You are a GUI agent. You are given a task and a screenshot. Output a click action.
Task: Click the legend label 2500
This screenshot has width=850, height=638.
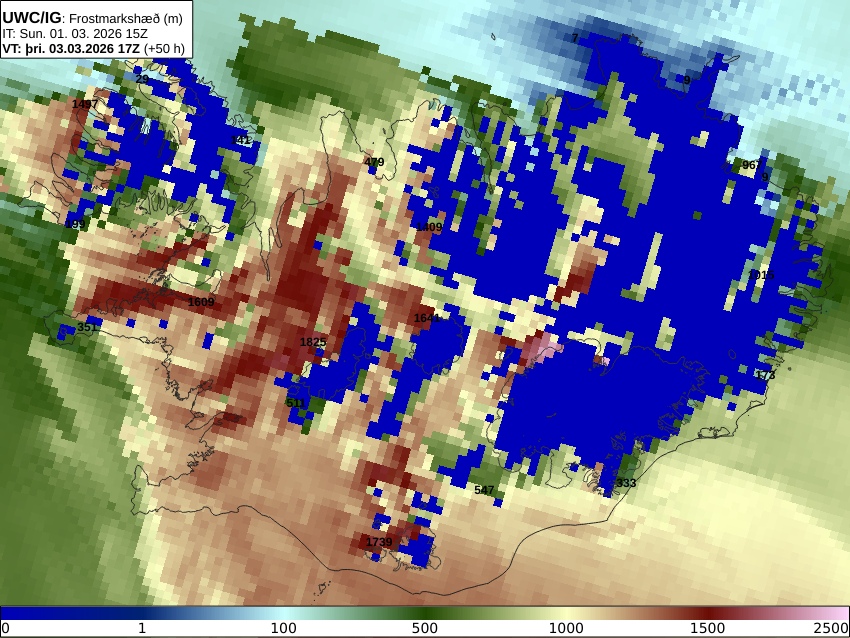click(832, 628)
